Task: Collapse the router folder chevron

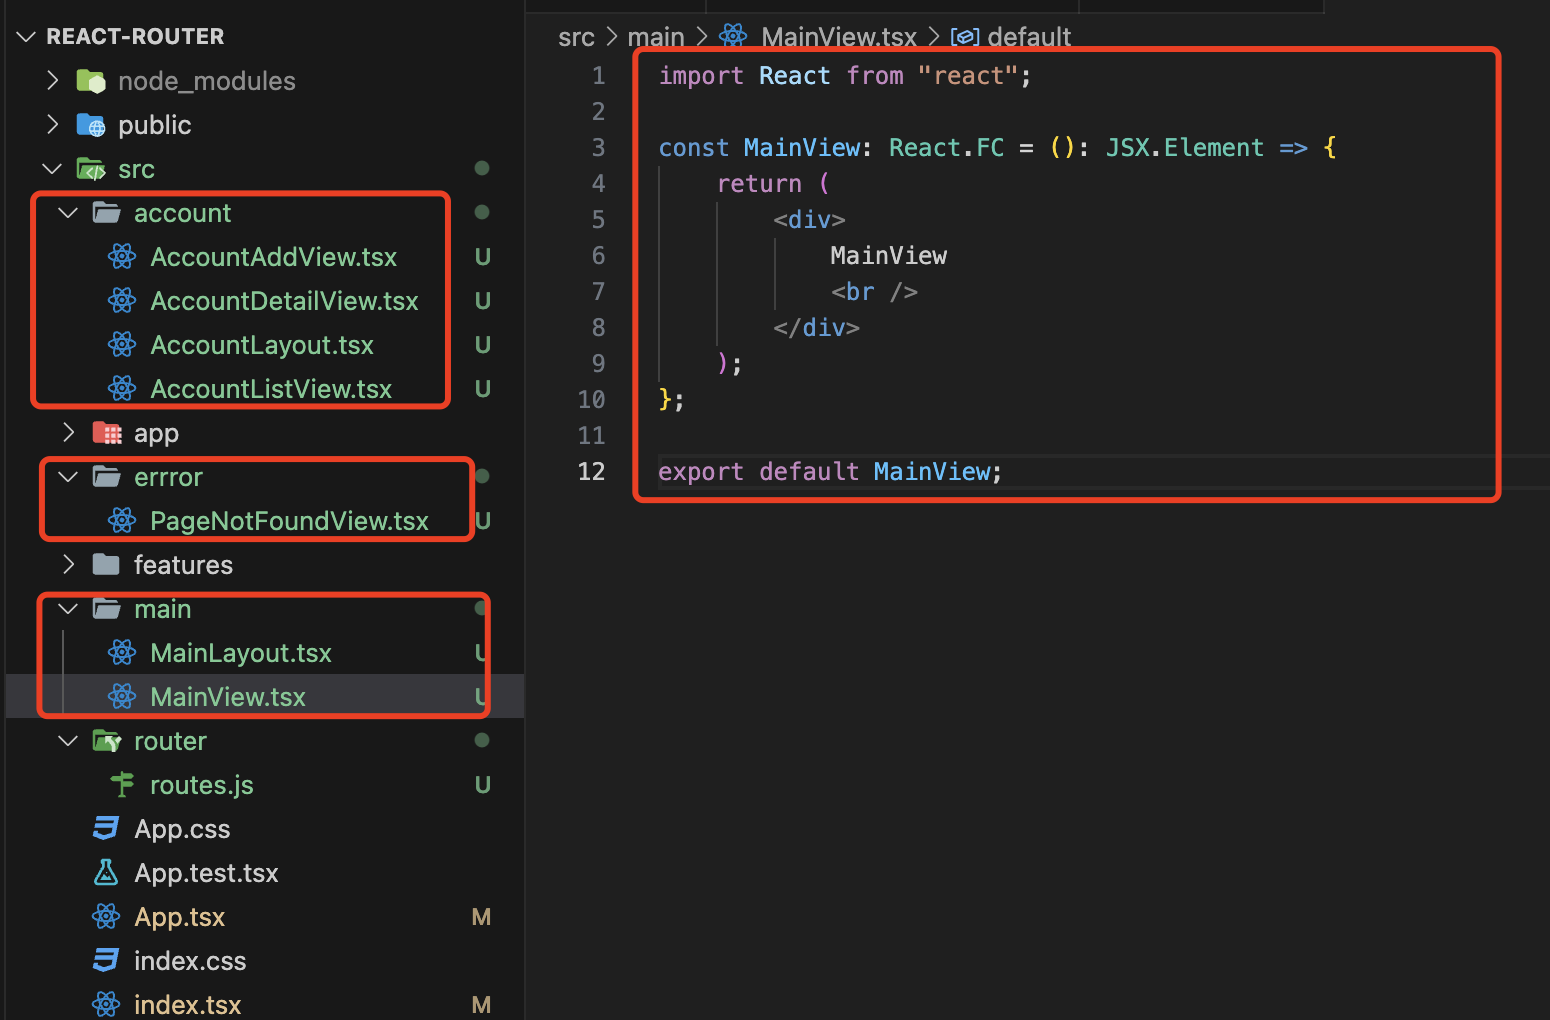Action: (x=68, y=740)
